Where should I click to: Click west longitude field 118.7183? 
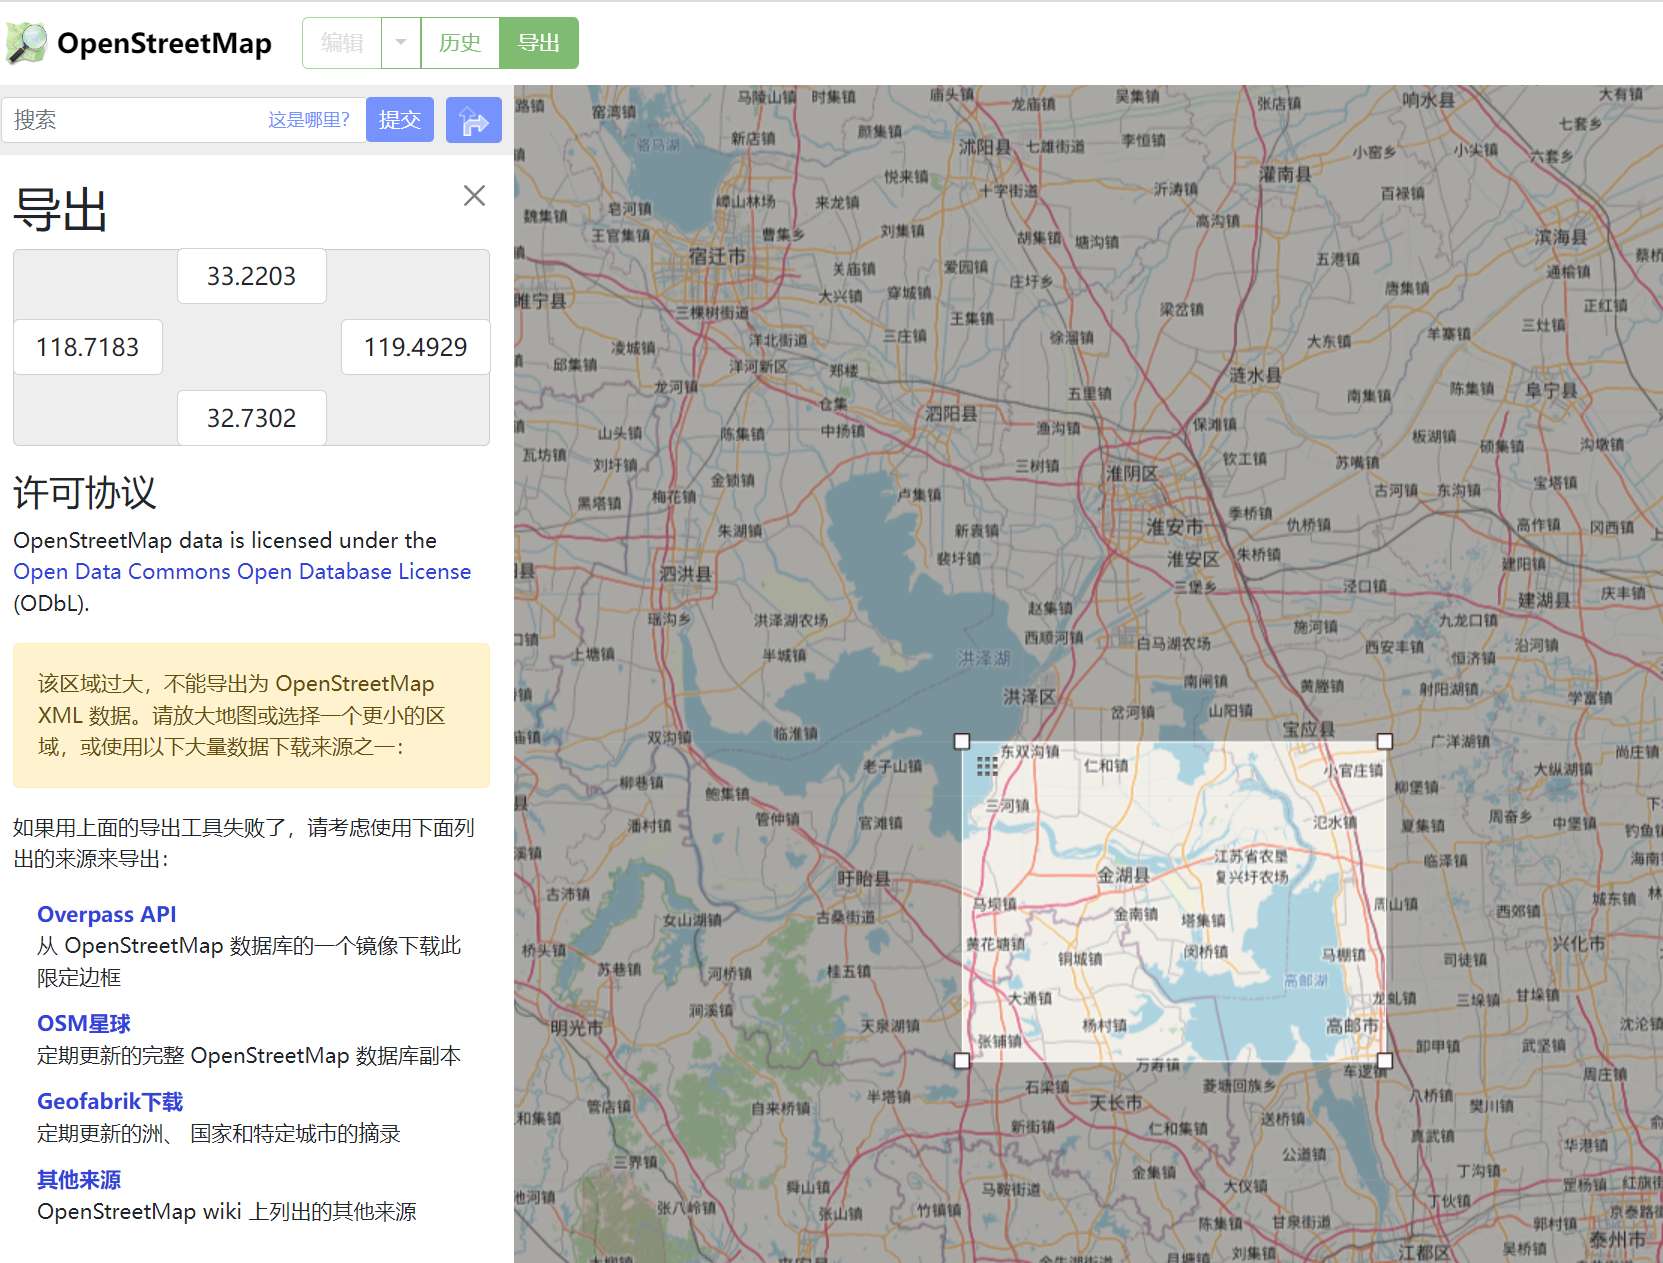coord(88,347)
